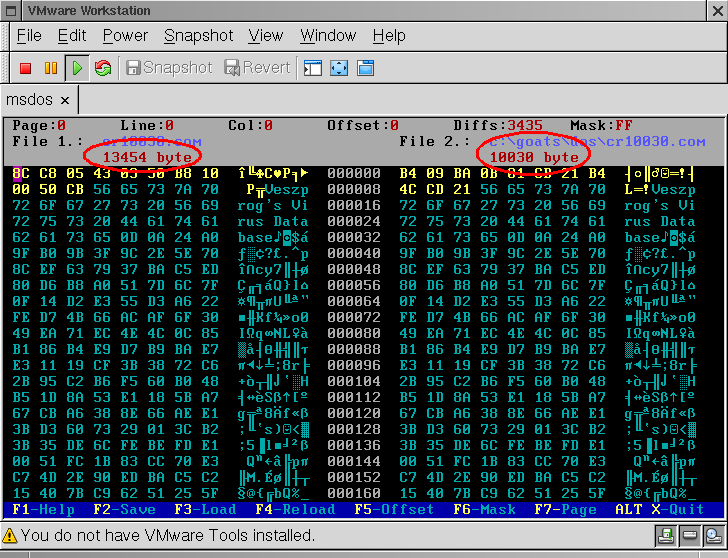Click the offset 000040 row label
This screenshot has height=558, width=728.
tap(354, 253)
